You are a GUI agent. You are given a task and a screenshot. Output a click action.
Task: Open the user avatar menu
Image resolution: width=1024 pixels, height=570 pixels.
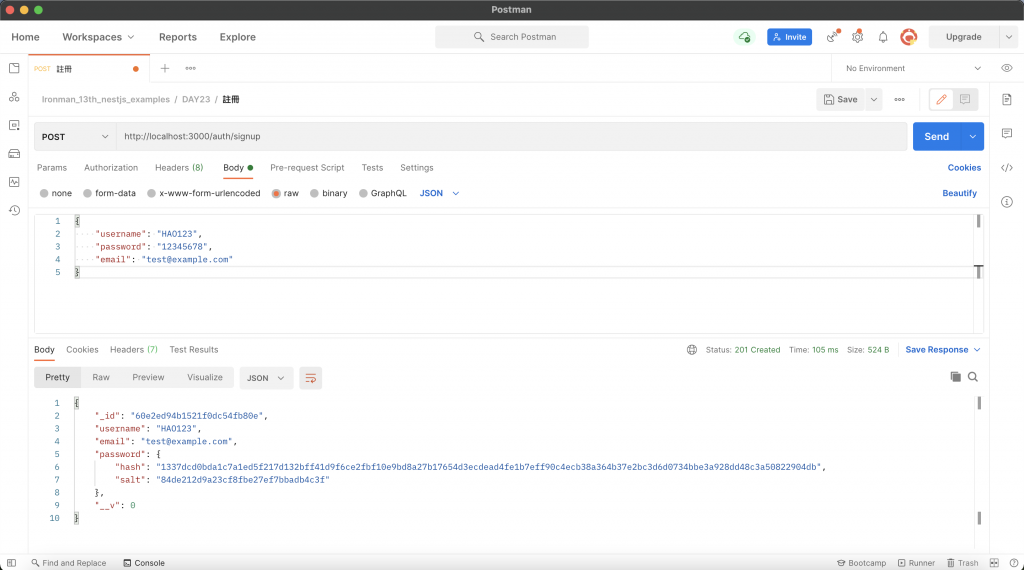coord(908,37)
